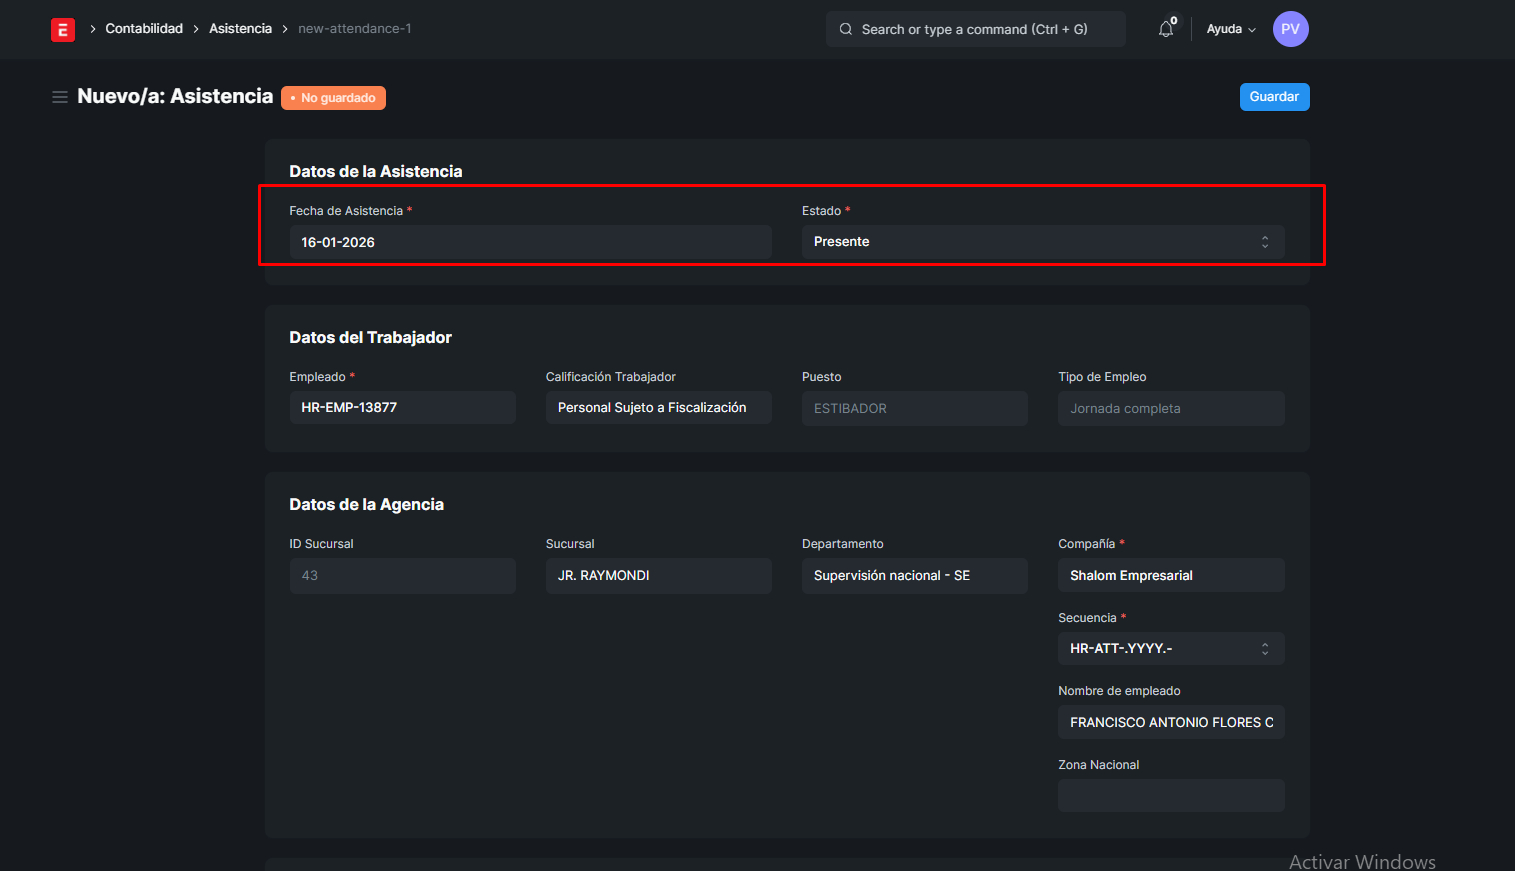
Task: Open the Ayuda help dropdown
Action: (x=1230, y=30)
